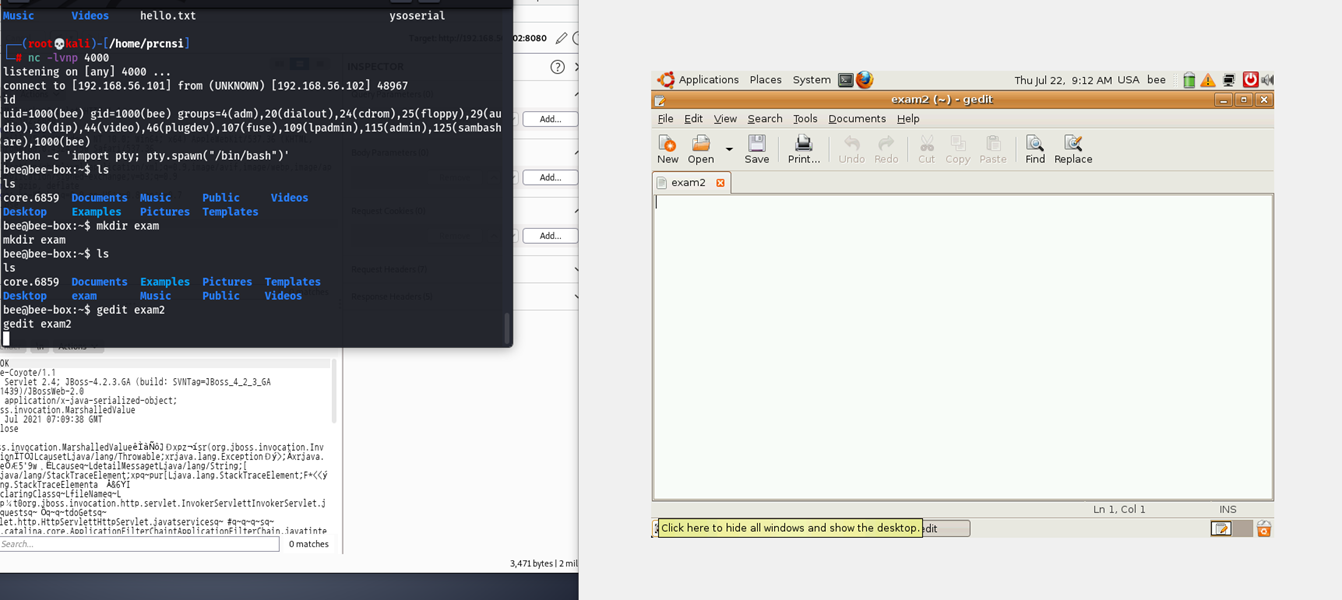This screenshot has width=1342, height=600.
Task: Click the workspace switcher showing gedit
Action: click(1221, 528)
